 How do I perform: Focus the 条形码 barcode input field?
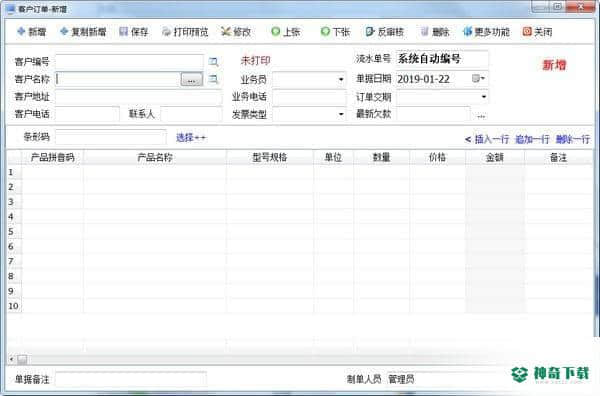click(x=111, y=137)
